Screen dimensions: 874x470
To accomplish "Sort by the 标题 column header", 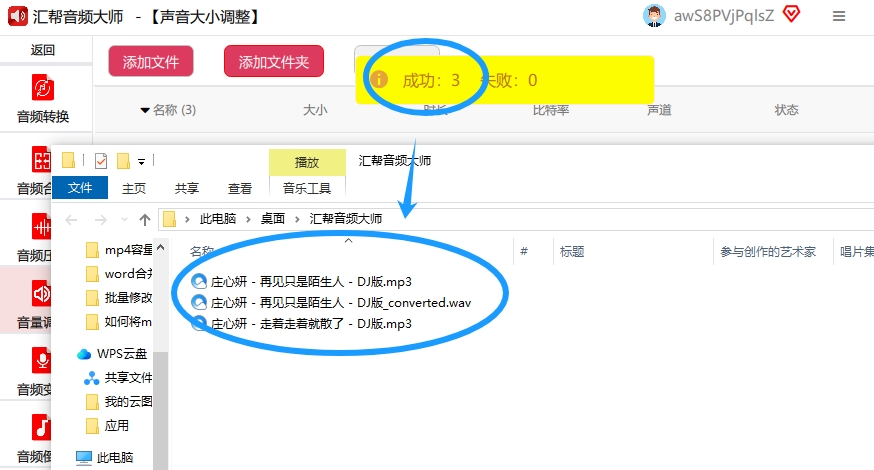I will click(x=572, y=251).
